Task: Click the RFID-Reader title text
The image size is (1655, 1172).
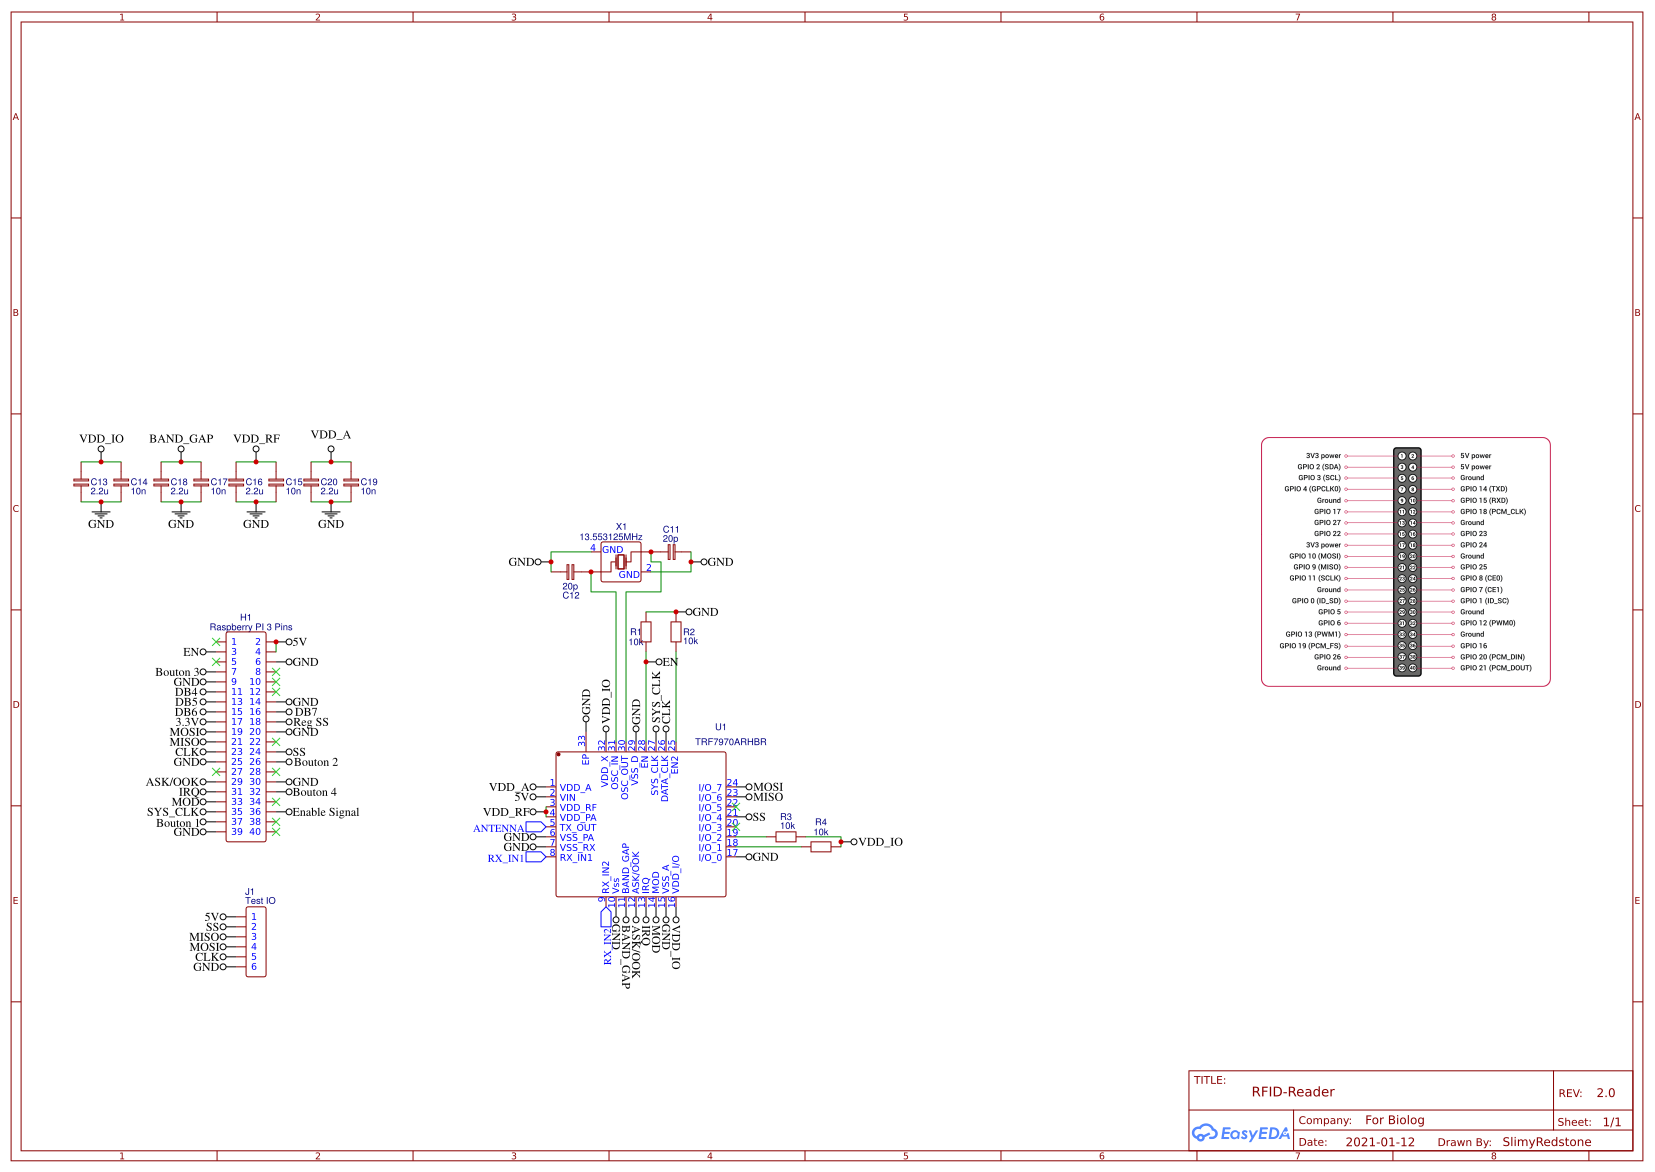Action: (1295, 1092)
